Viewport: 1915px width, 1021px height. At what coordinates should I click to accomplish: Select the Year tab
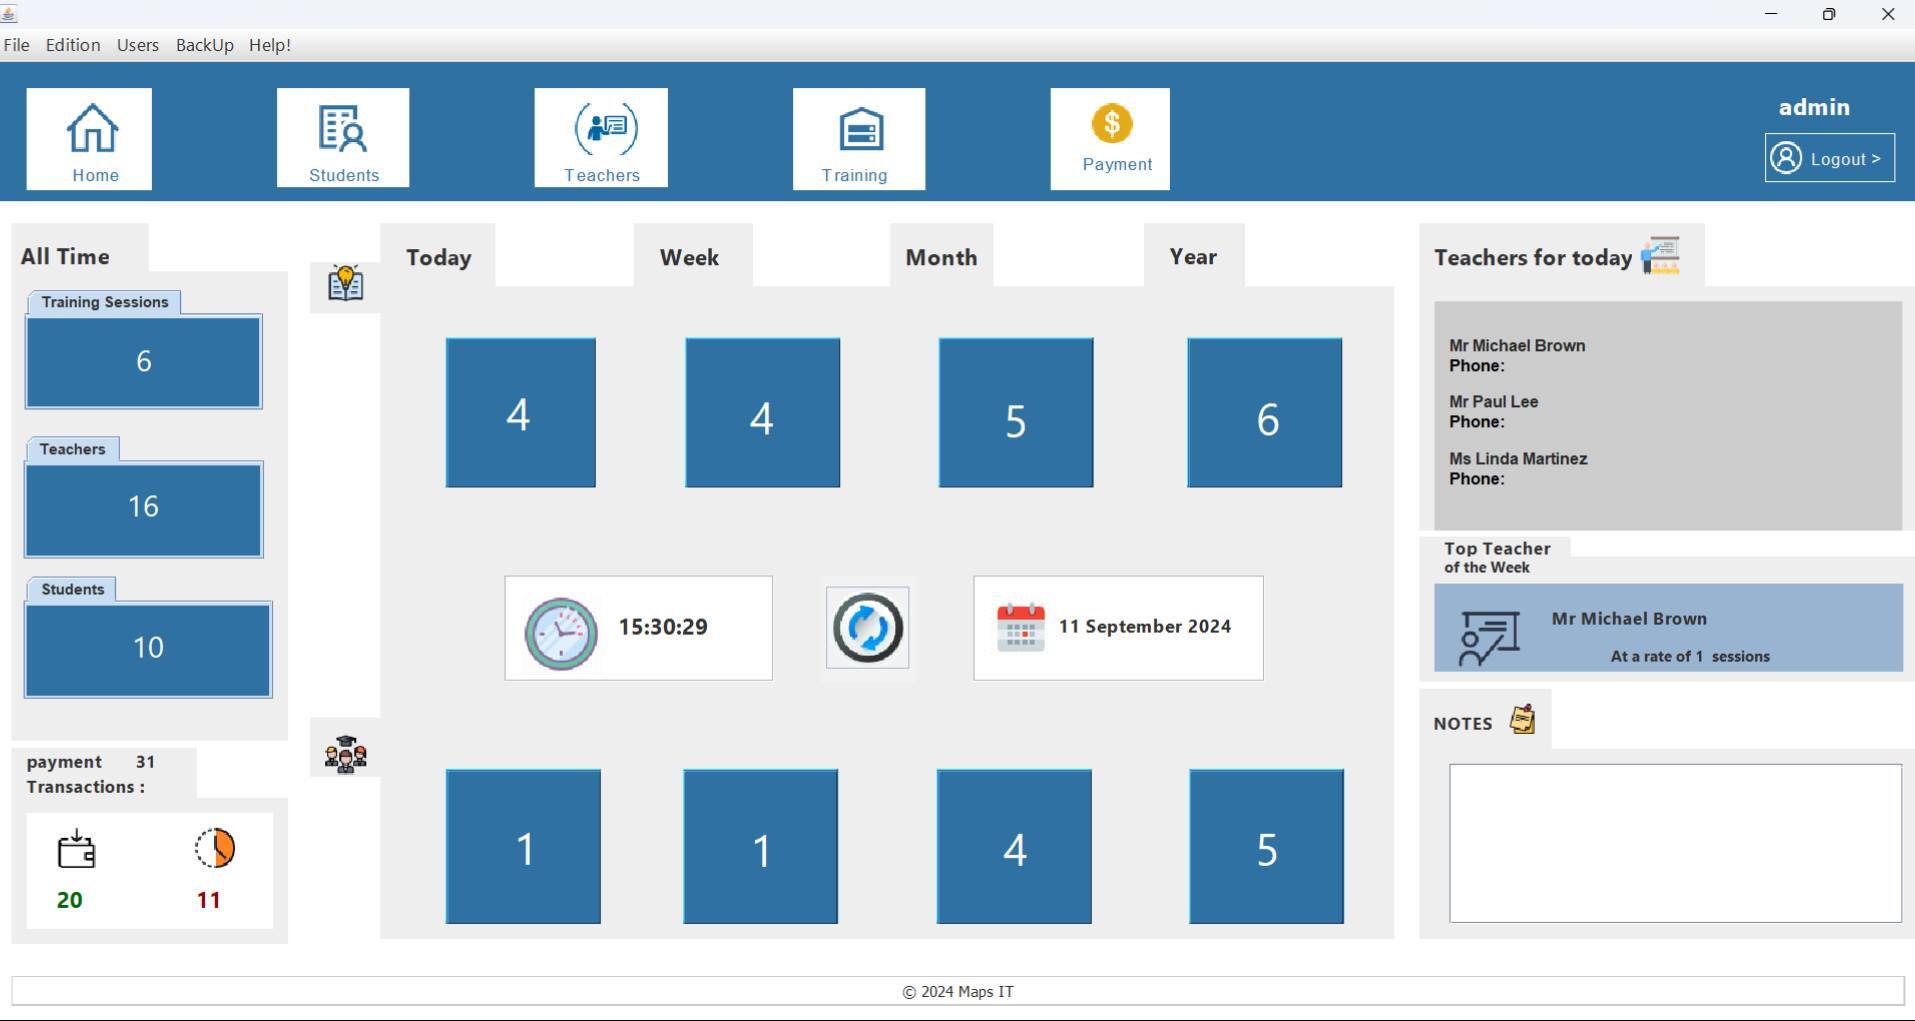pos(1194,257)
